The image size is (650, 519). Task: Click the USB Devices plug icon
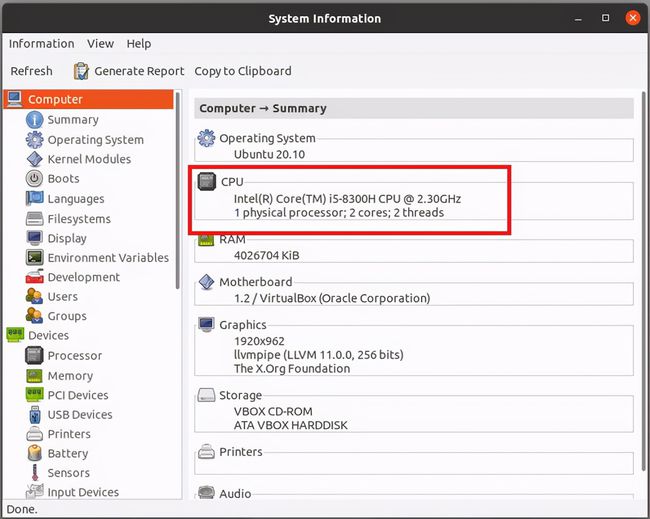(x=35, y=415)
